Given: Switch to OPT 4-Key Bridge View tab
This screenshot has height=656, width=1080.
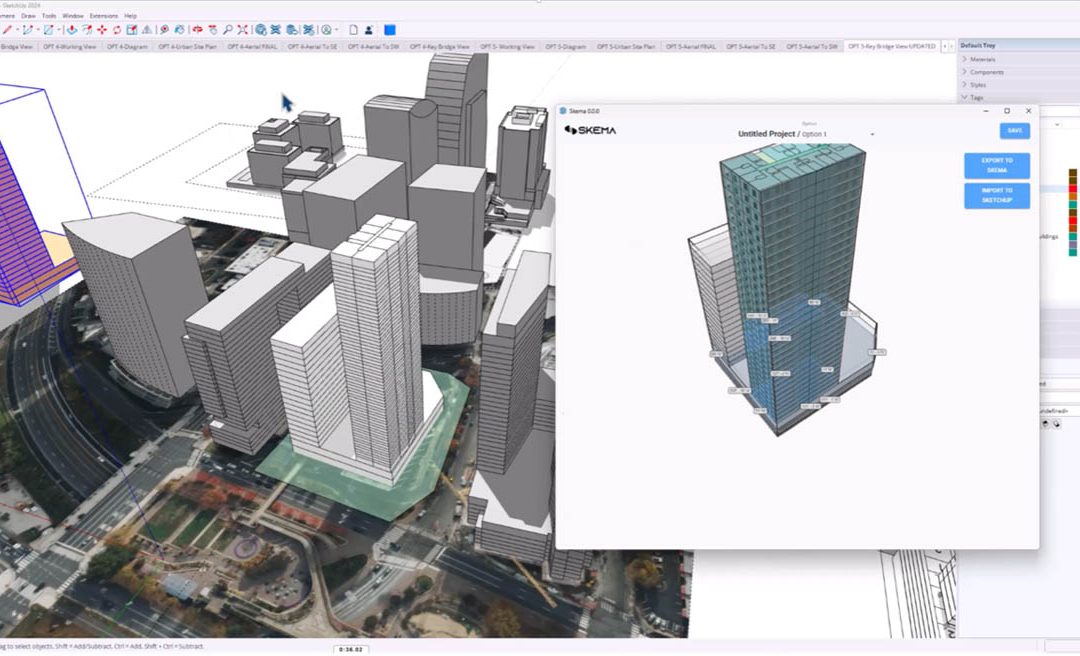Looking at the screenshot, I should coord(439,47).
